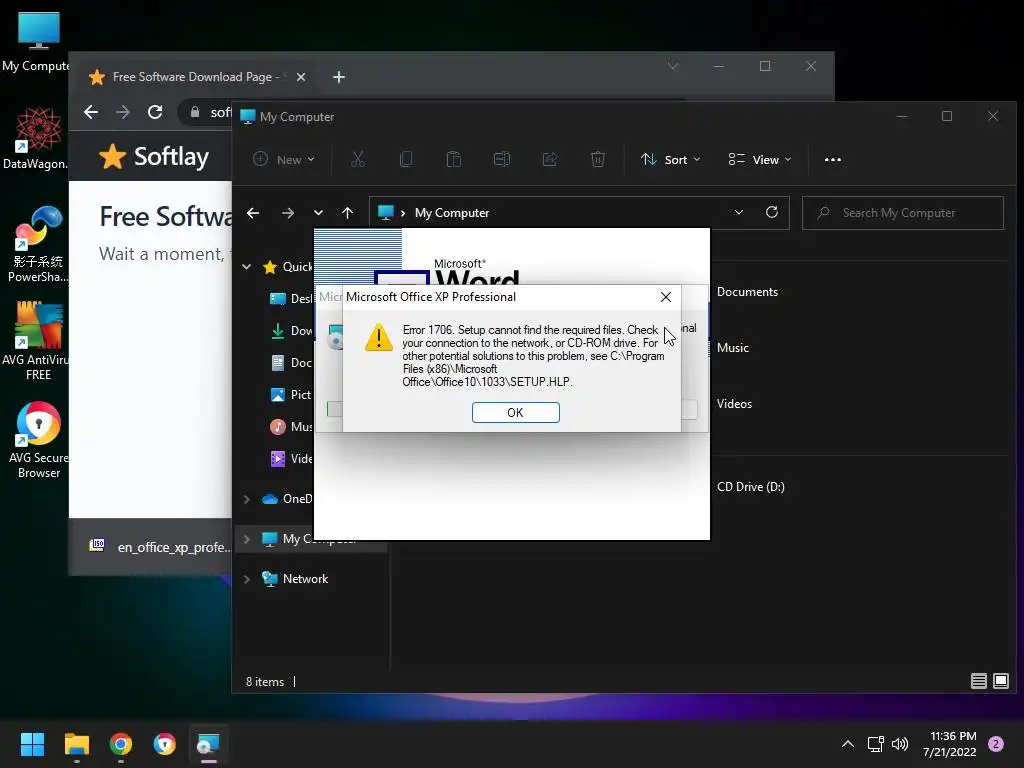Click OK in the Error 1706 dialog
The height and width of the screenshot is (768, 1024).
515,412
